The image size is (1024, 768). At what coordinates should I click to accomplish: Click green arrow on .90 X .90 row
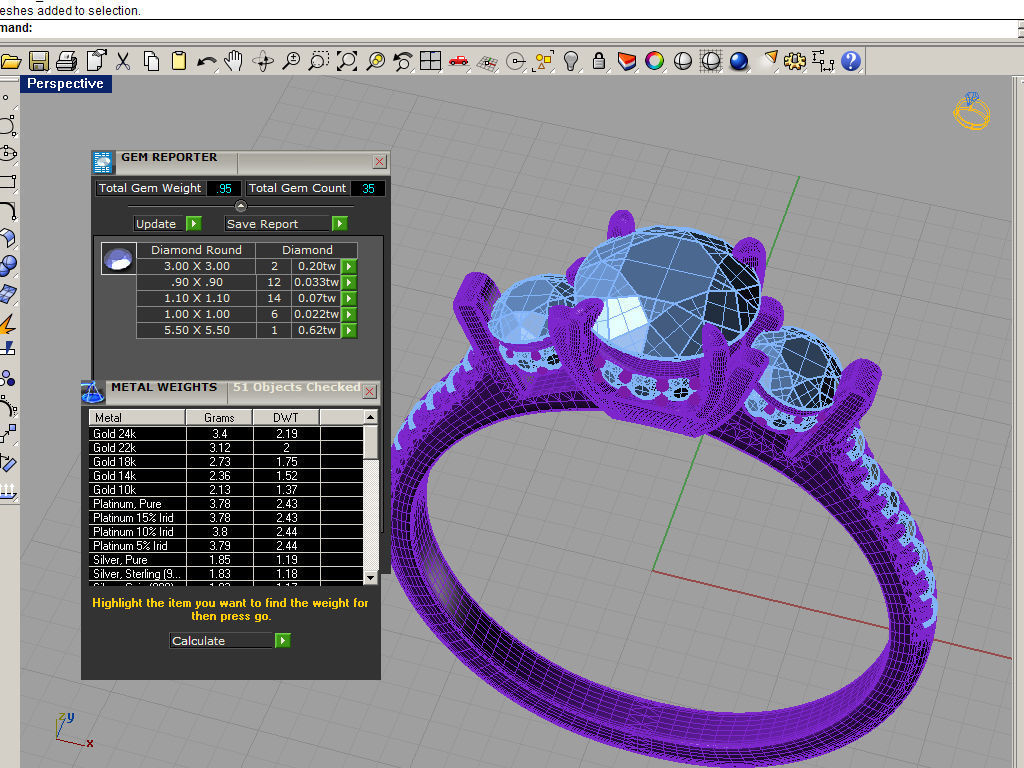(x=349, y=282)
